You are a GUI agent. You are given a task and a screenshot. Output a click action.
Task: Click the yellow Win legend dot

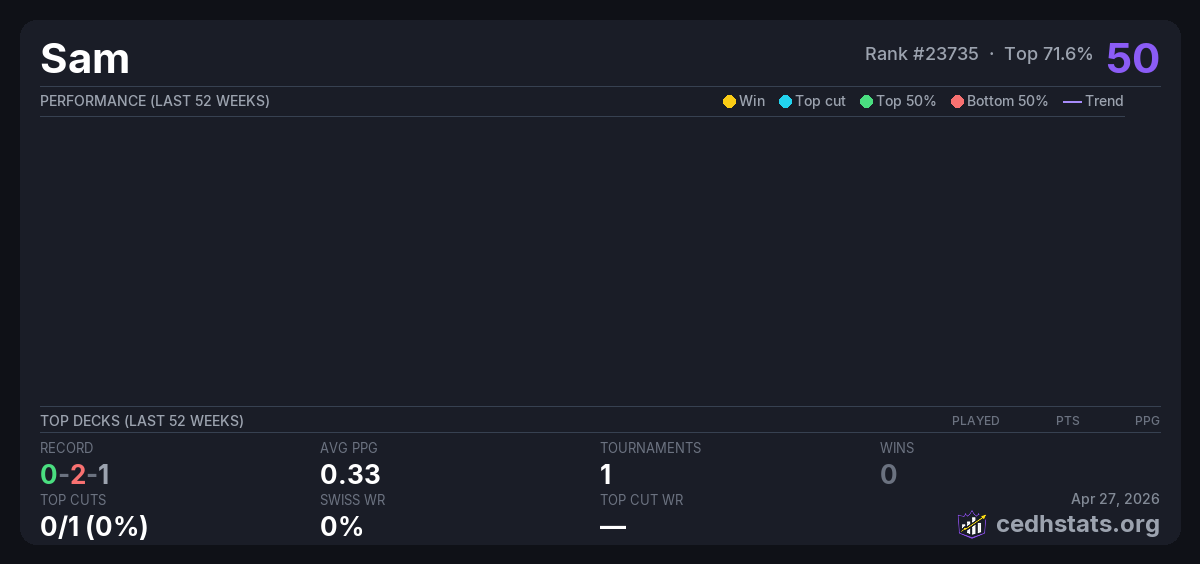729,101
